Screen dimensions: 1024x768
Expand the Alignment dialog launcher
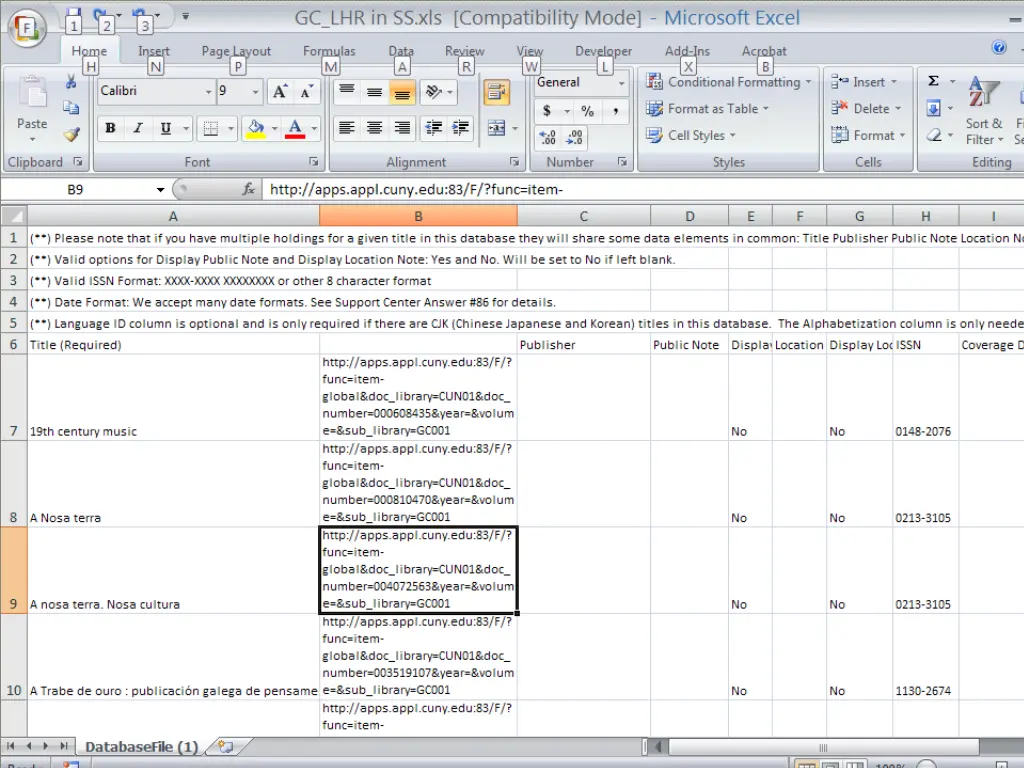pos(514,161)
